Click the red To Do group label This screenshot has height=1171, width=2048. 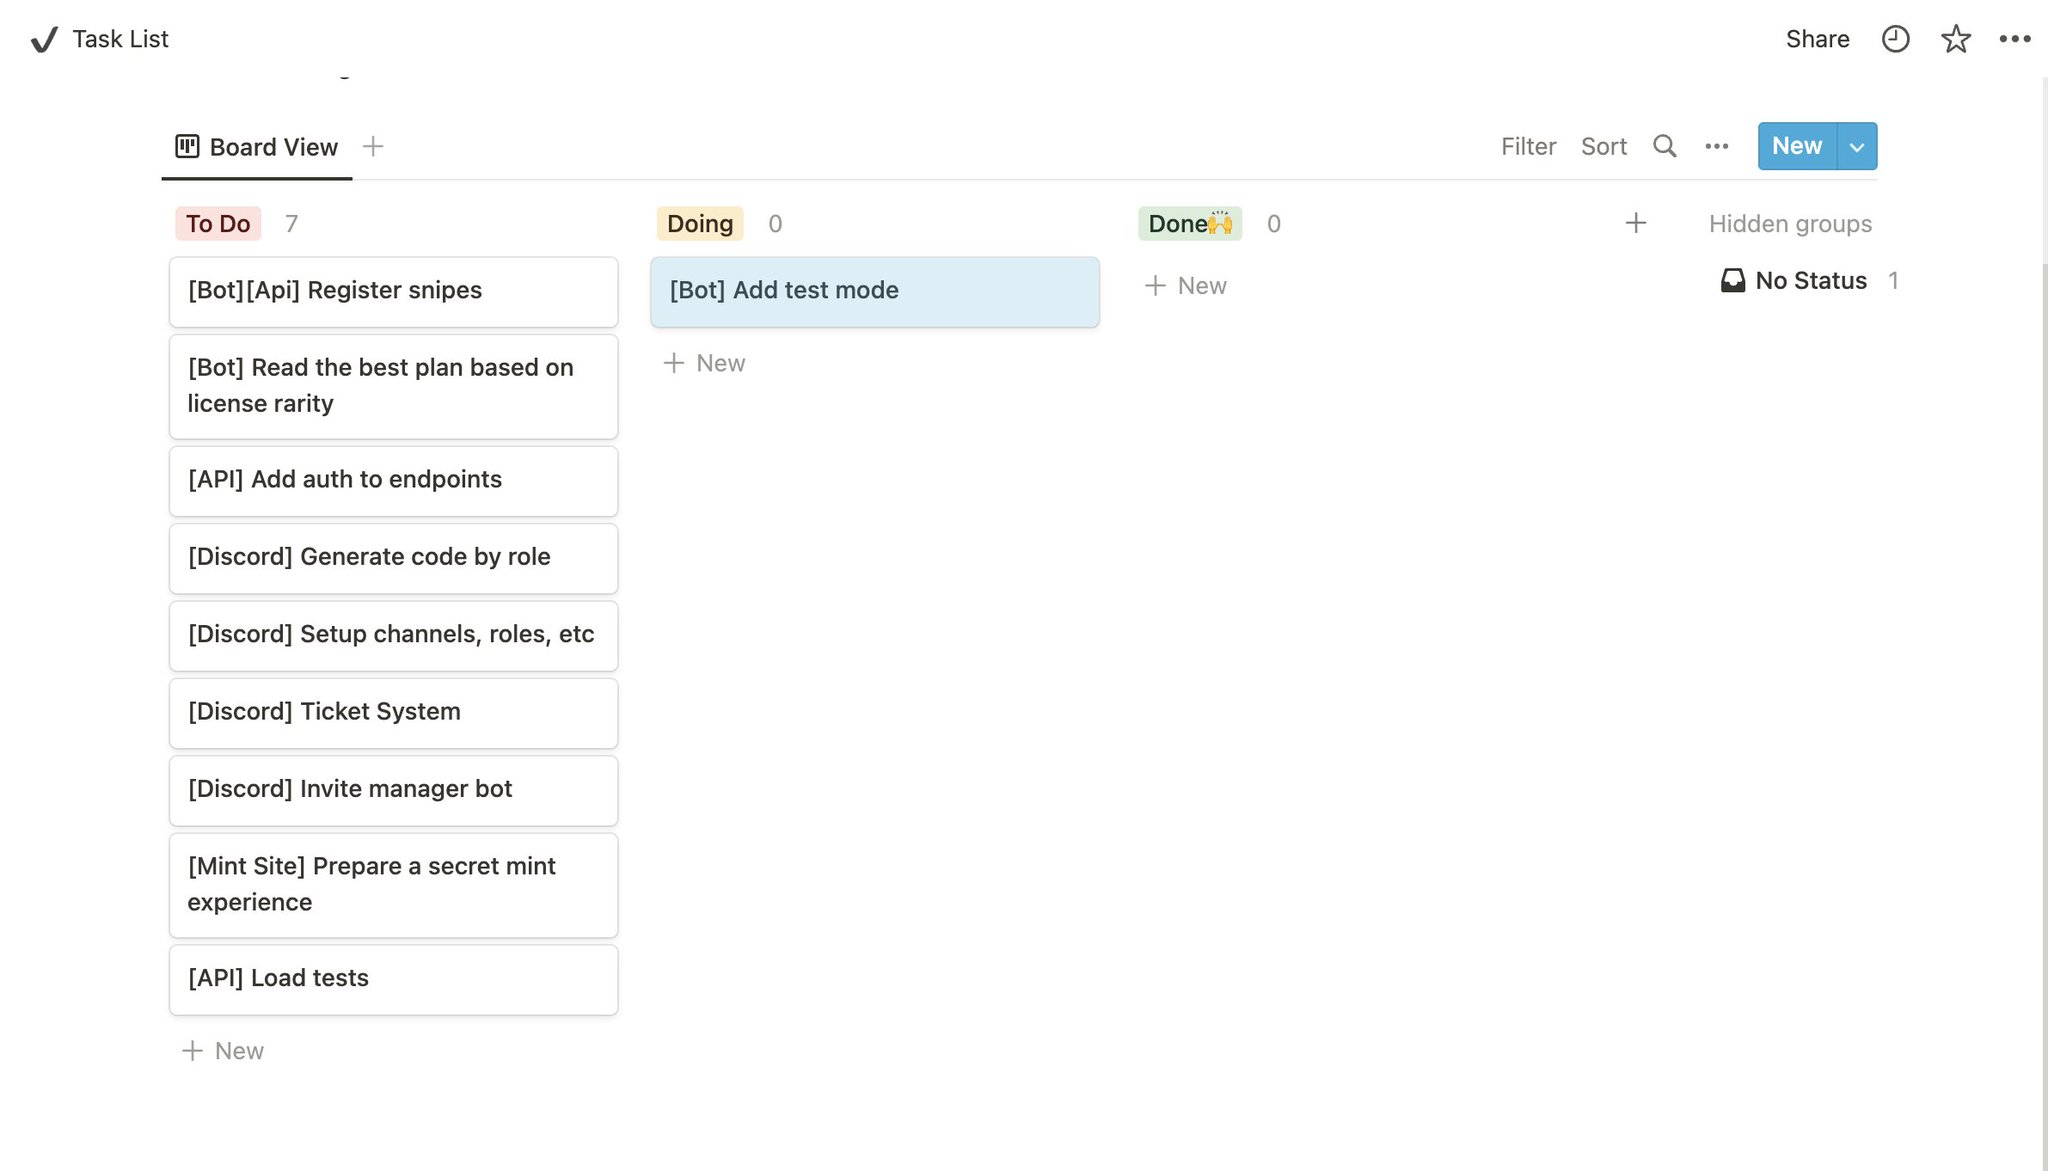[x=218, y=223]
